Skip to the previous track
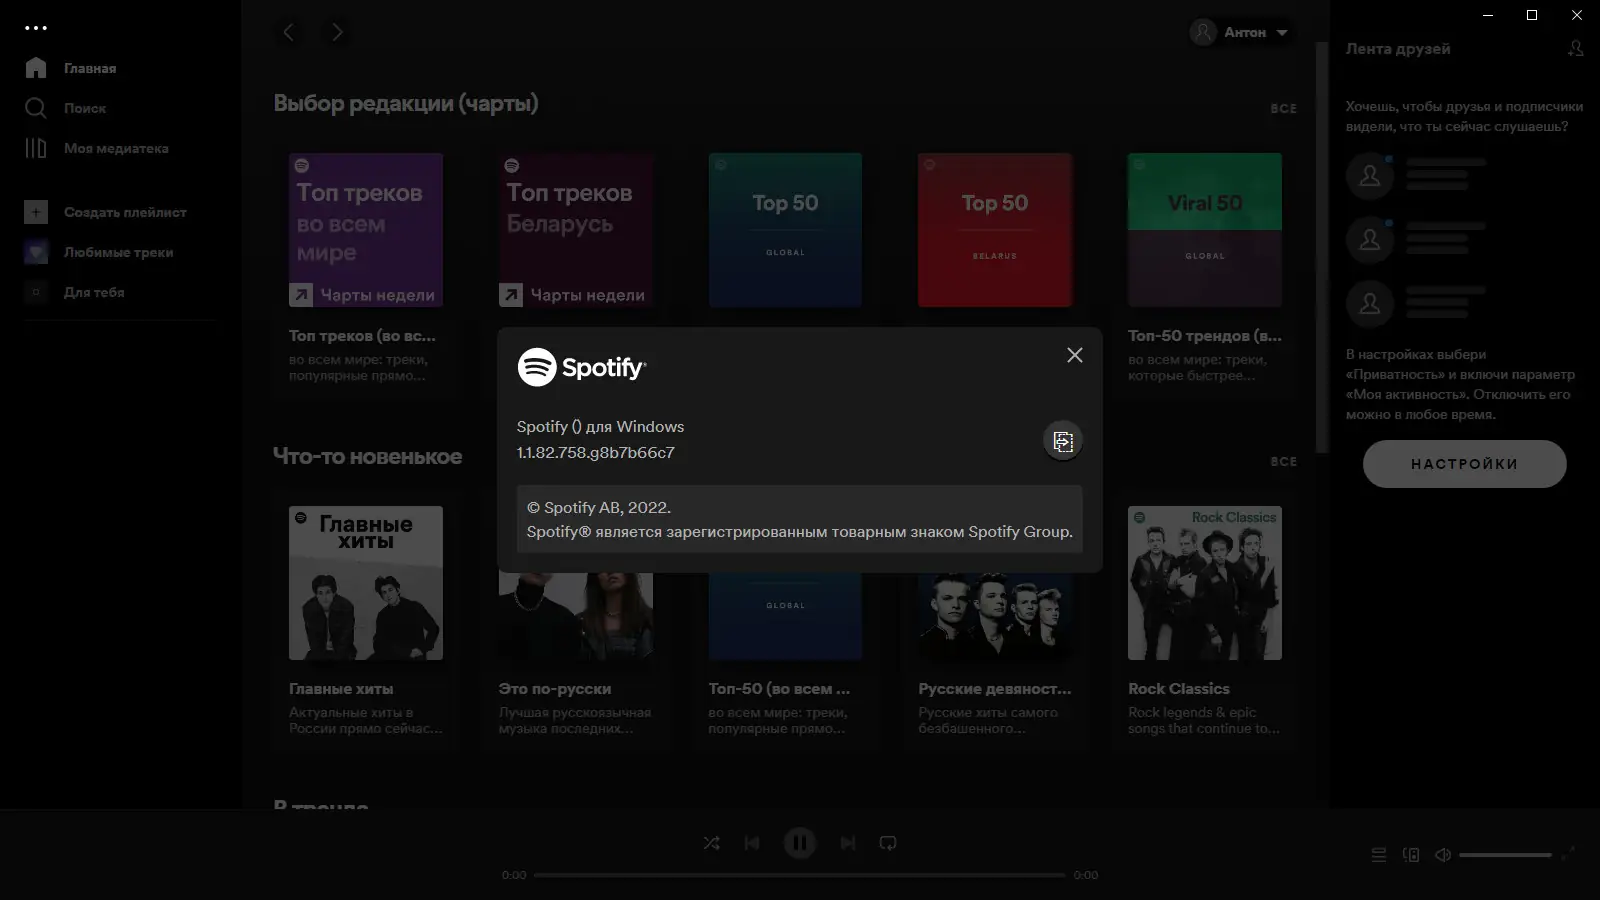 pos(752,843)
